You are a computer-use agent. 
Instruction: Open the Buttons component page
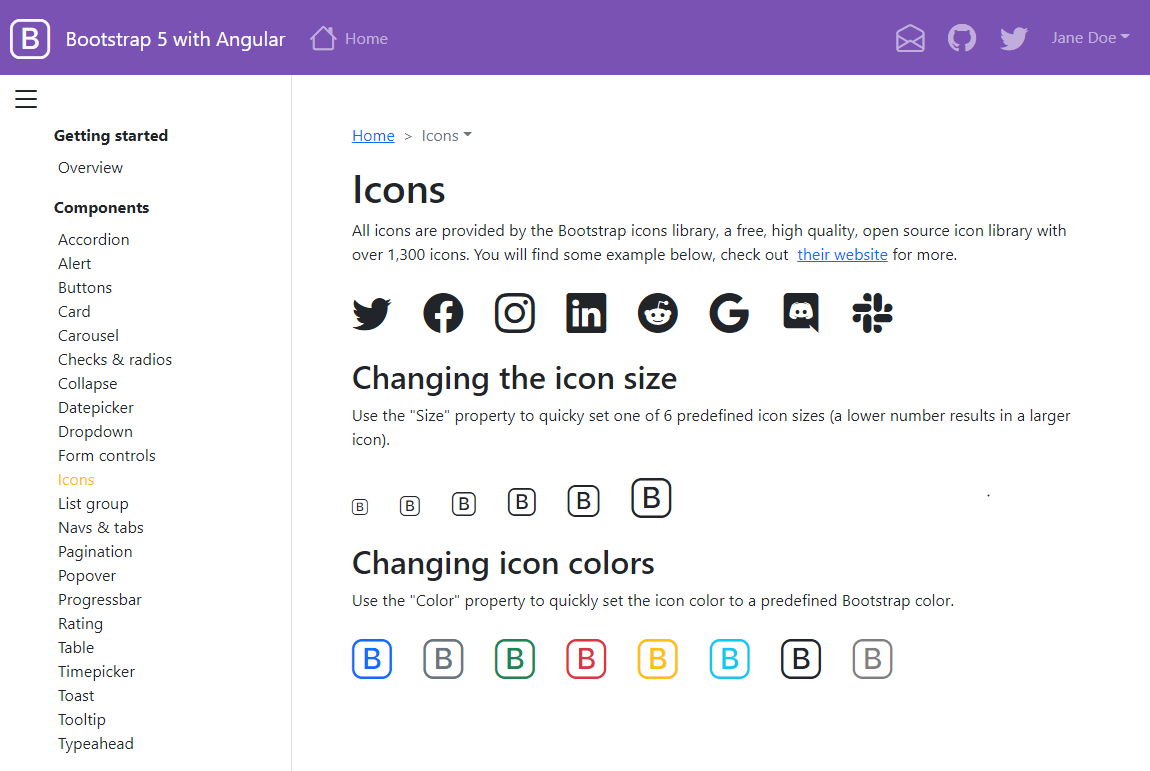pos(85,288)
